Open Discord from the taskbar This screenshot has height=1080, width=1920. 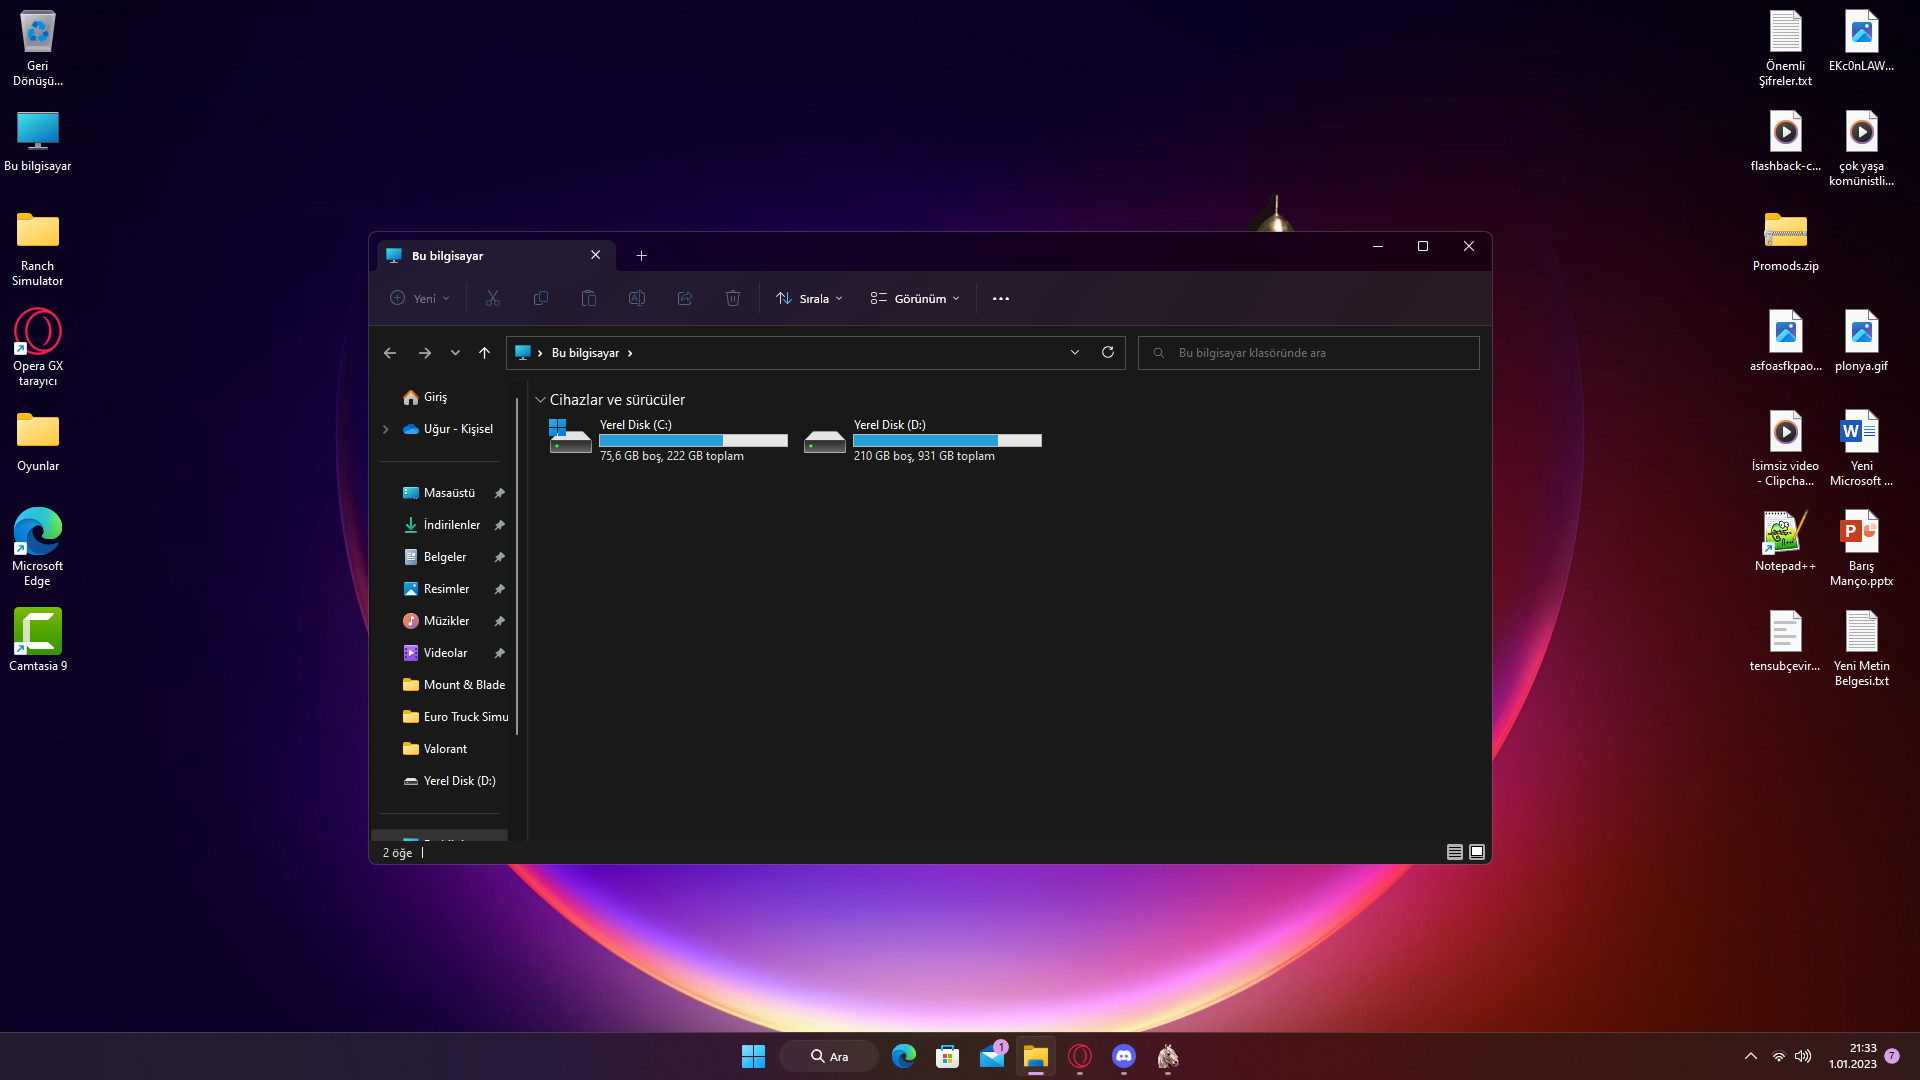[1123, 1056]
